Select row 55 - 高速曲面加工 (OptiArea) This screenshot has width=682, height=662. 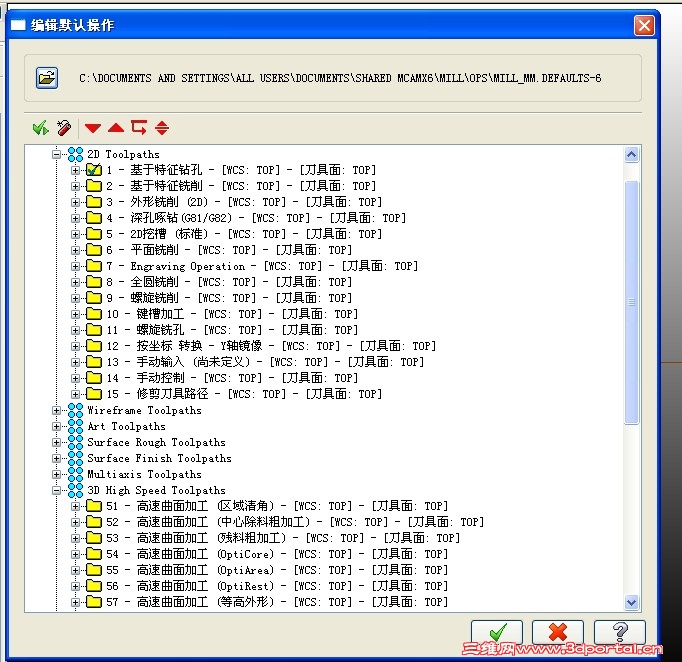pyautogui.click(x=277, y=570)
